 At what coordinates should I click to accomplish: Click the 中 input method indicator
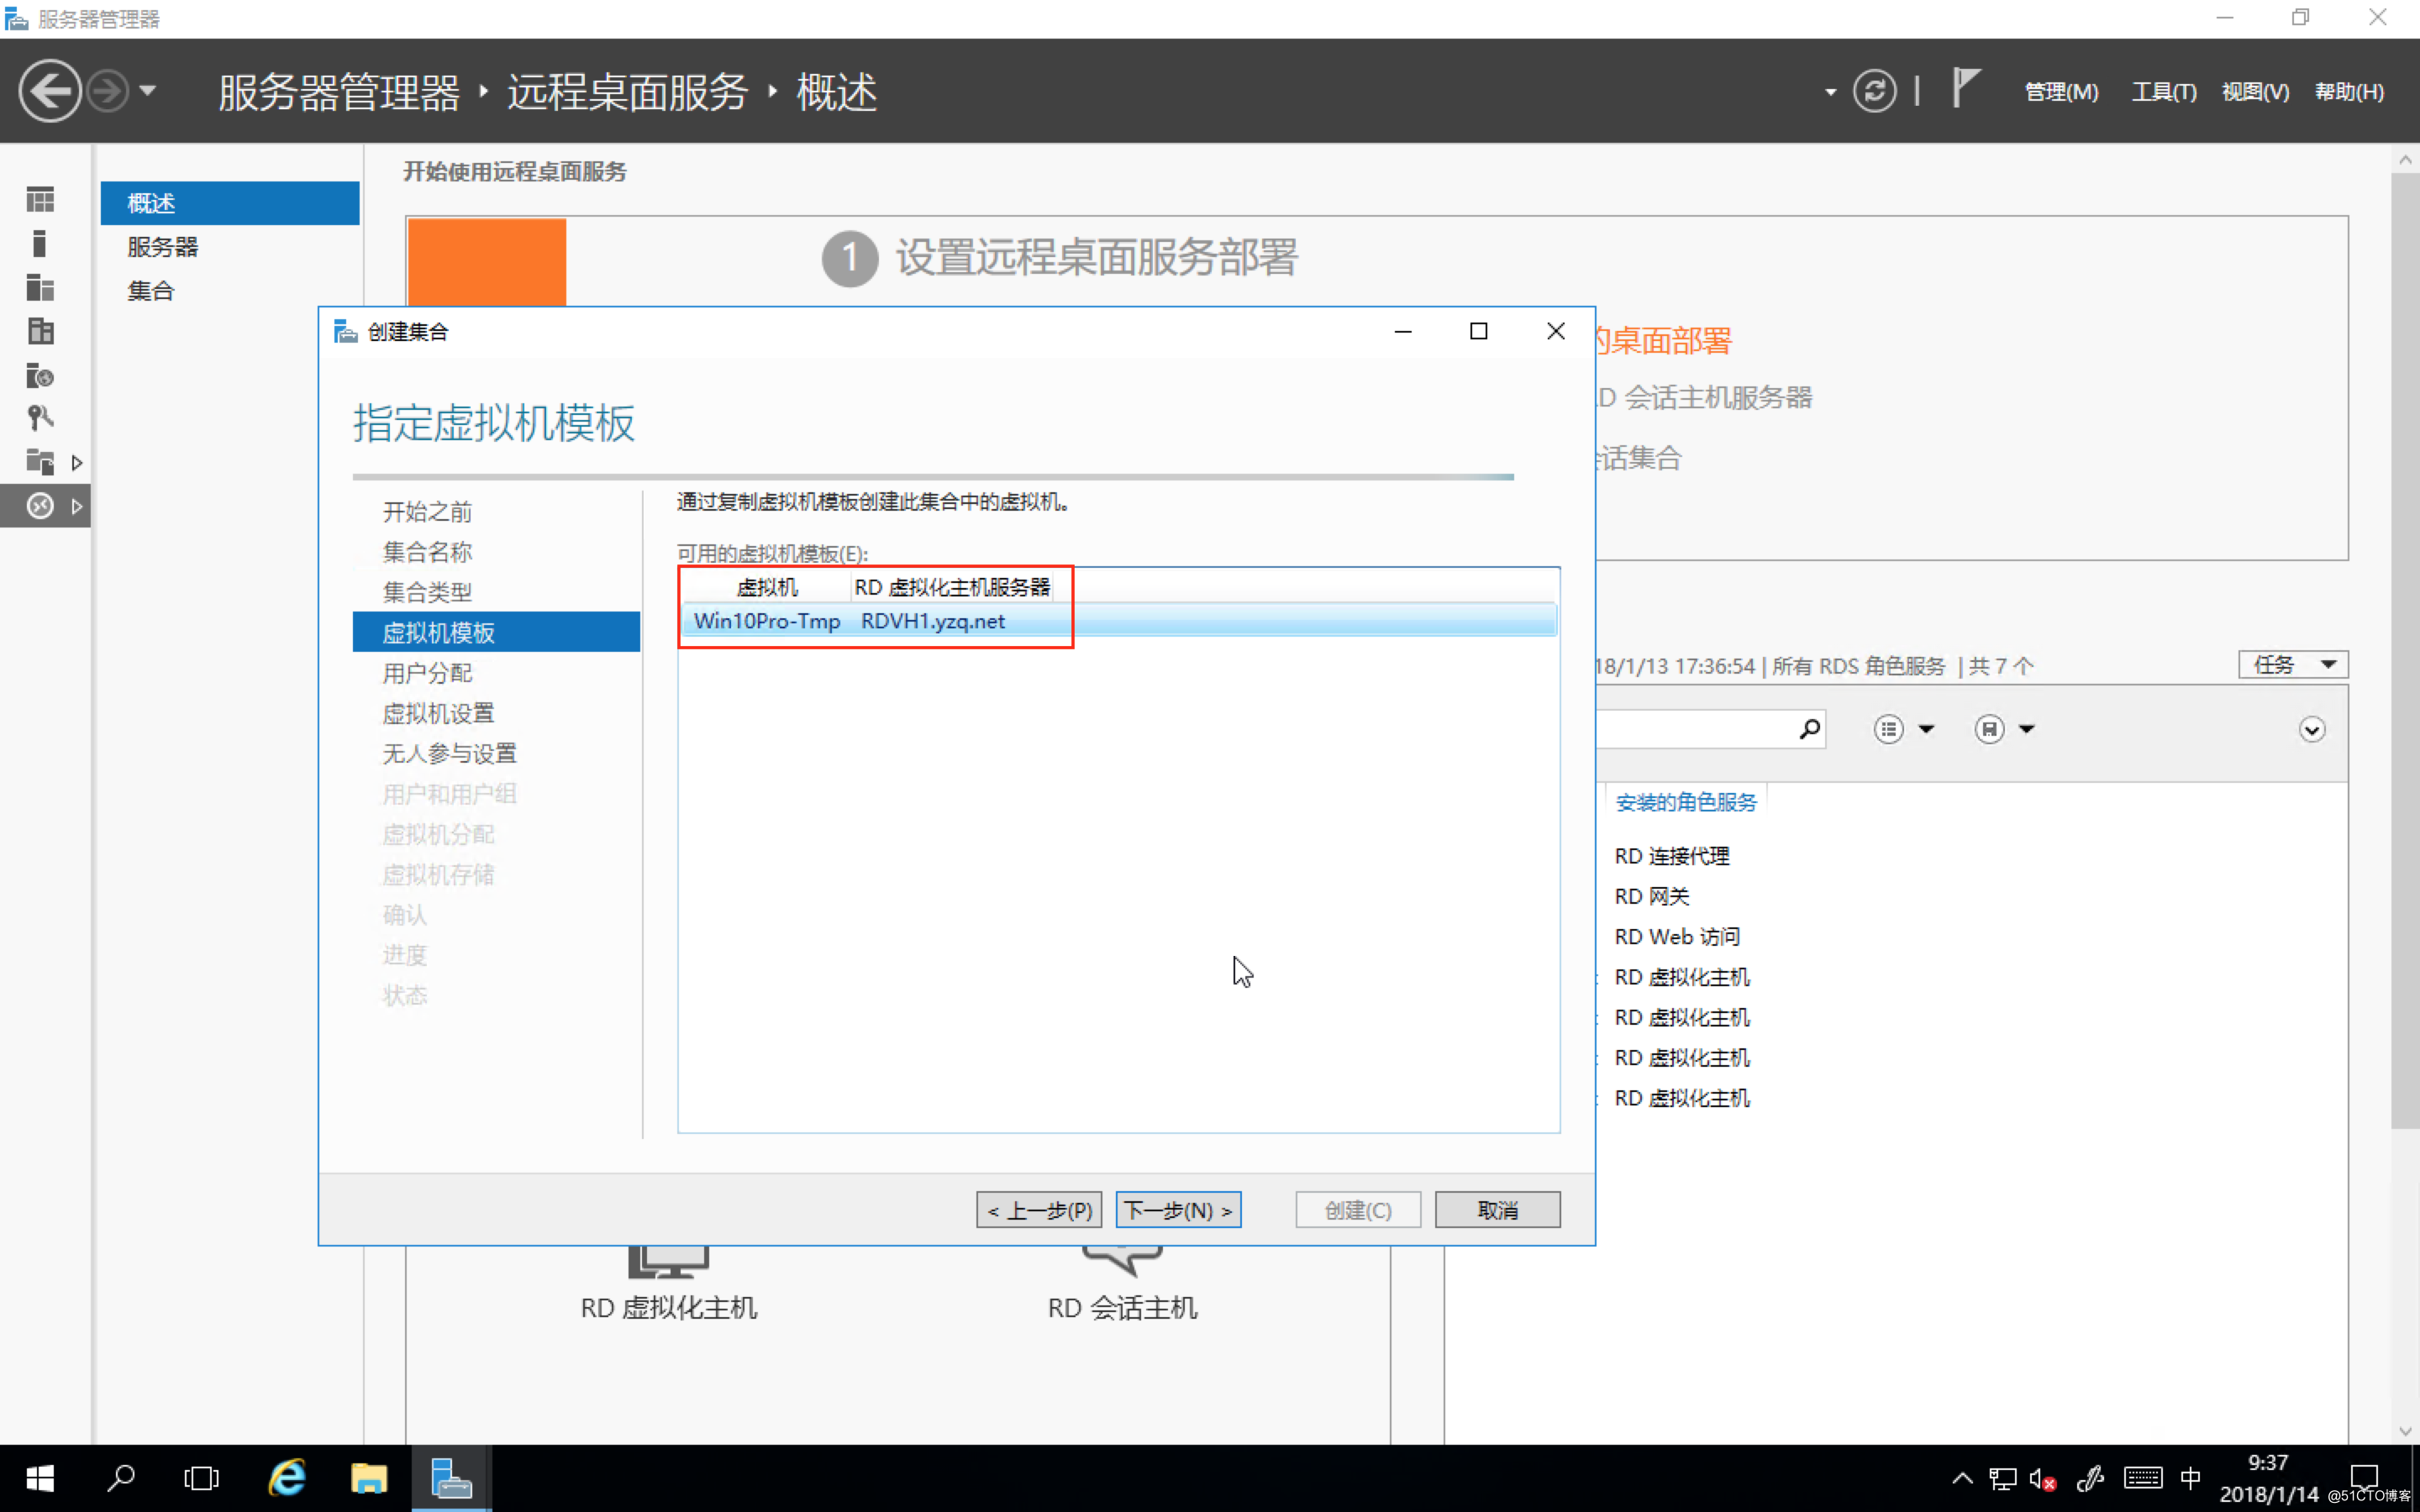pyautogui.click(x=2190, y=1478)
